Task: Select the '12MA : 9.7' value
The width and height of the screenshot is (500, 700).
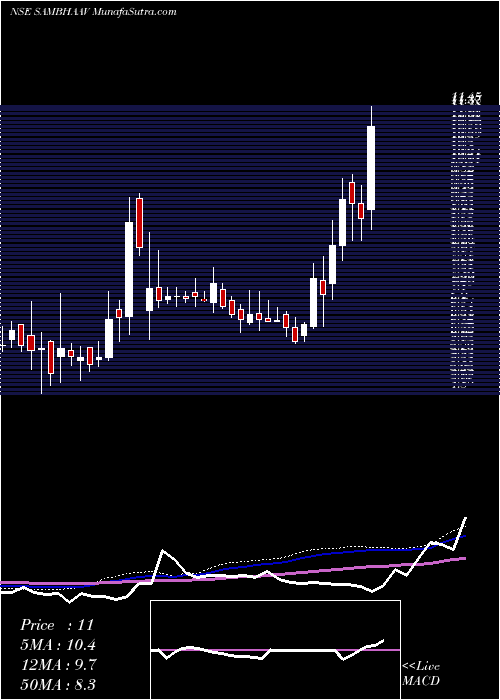Action: pos(58,664)
